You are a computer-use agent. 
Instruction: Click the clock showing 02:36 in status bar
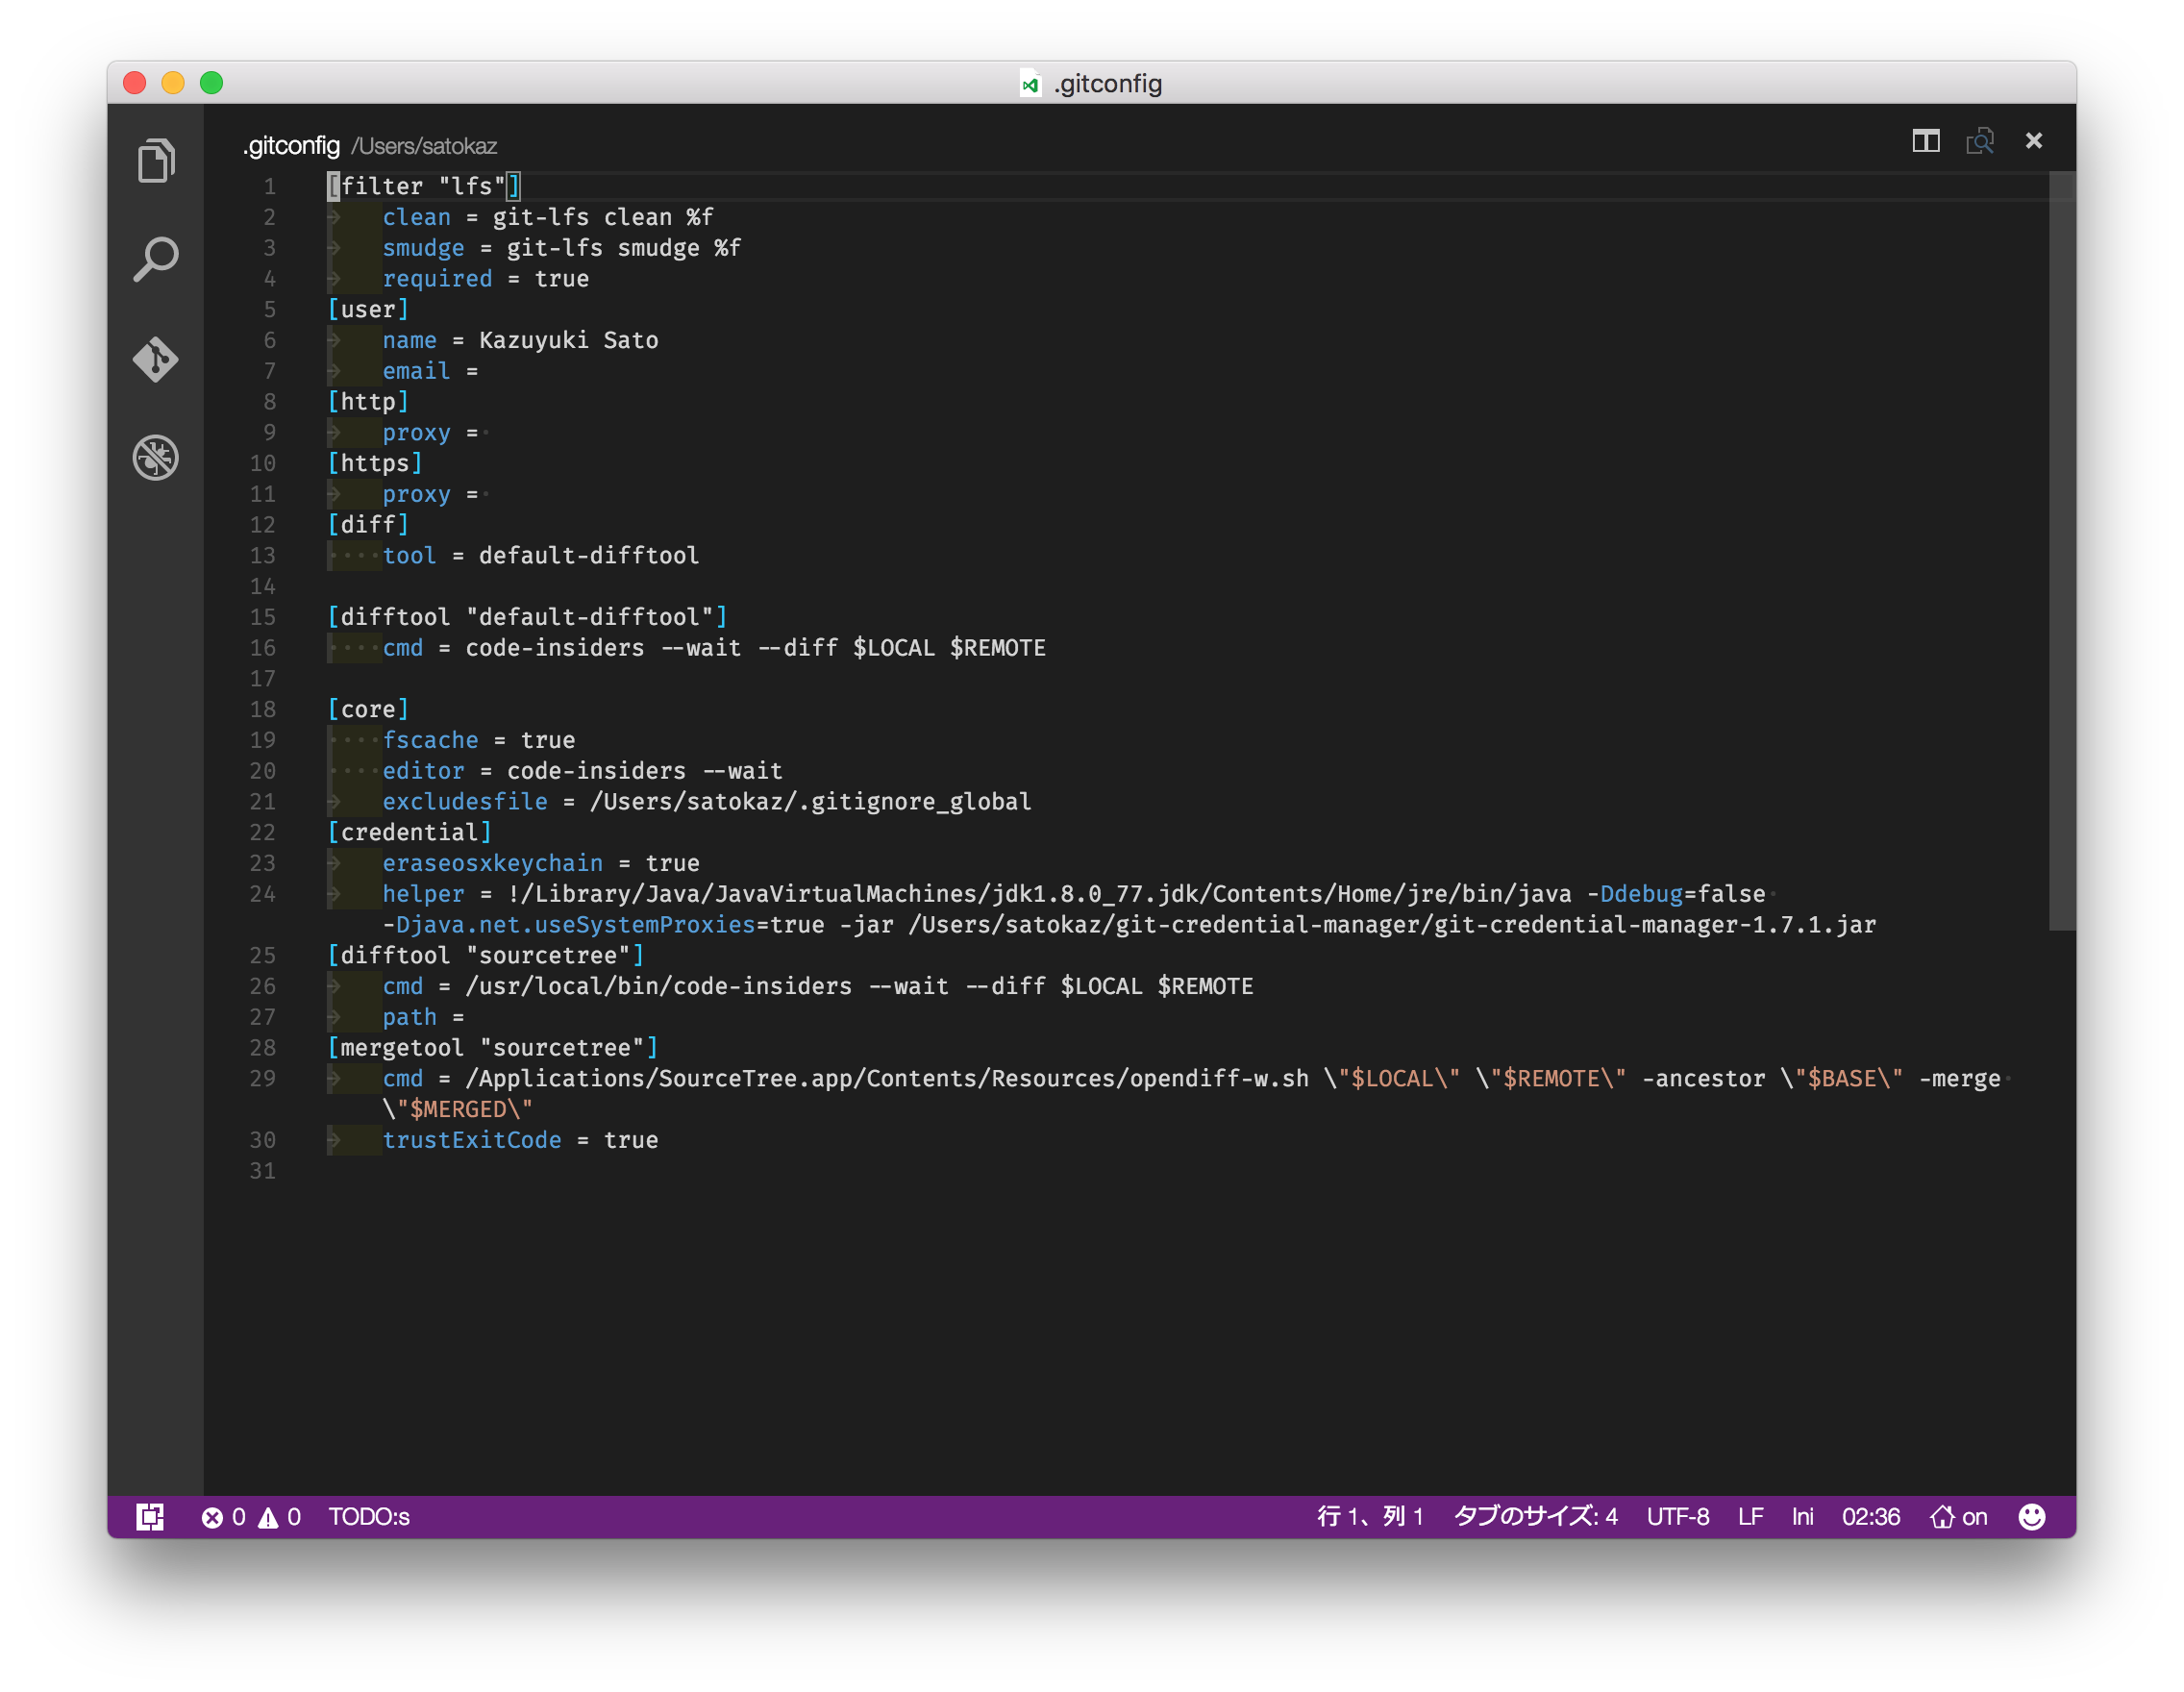point(1870,1517)
